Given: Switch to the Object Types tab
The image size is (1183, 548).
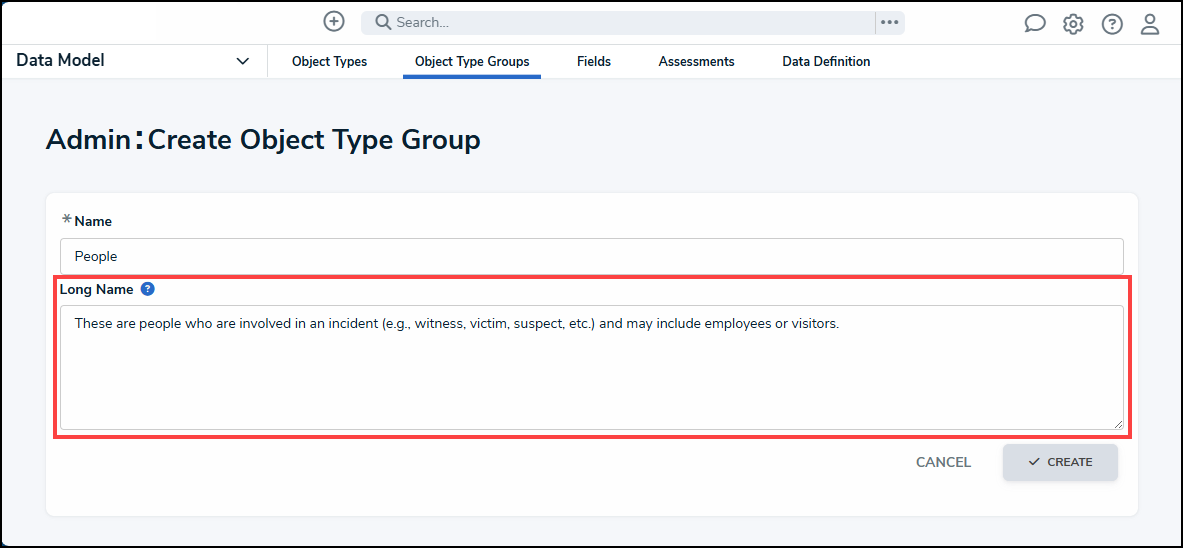Looking at the screenshot, I should click(329, 62).
